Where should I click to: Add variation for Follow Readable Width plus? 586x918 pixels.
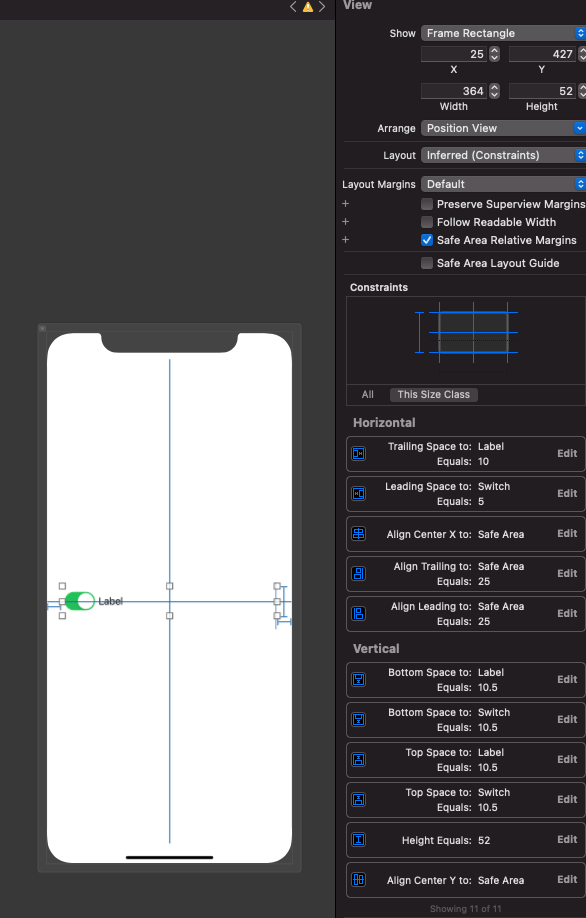345,222
